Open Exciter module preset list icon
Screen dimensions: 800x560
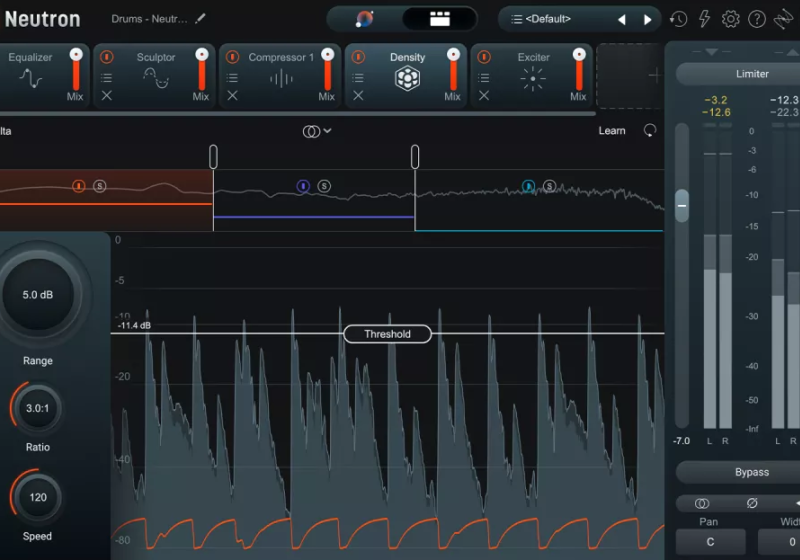pos(484,78)
